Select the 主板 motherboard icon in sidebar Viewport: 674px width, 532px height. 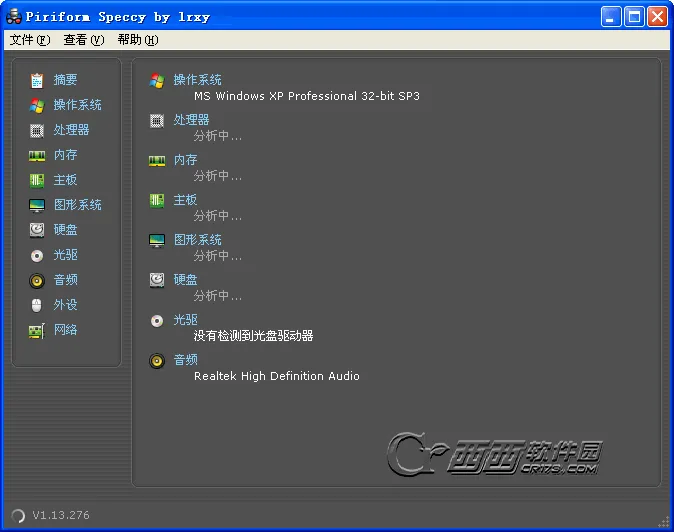coord(37,180)
